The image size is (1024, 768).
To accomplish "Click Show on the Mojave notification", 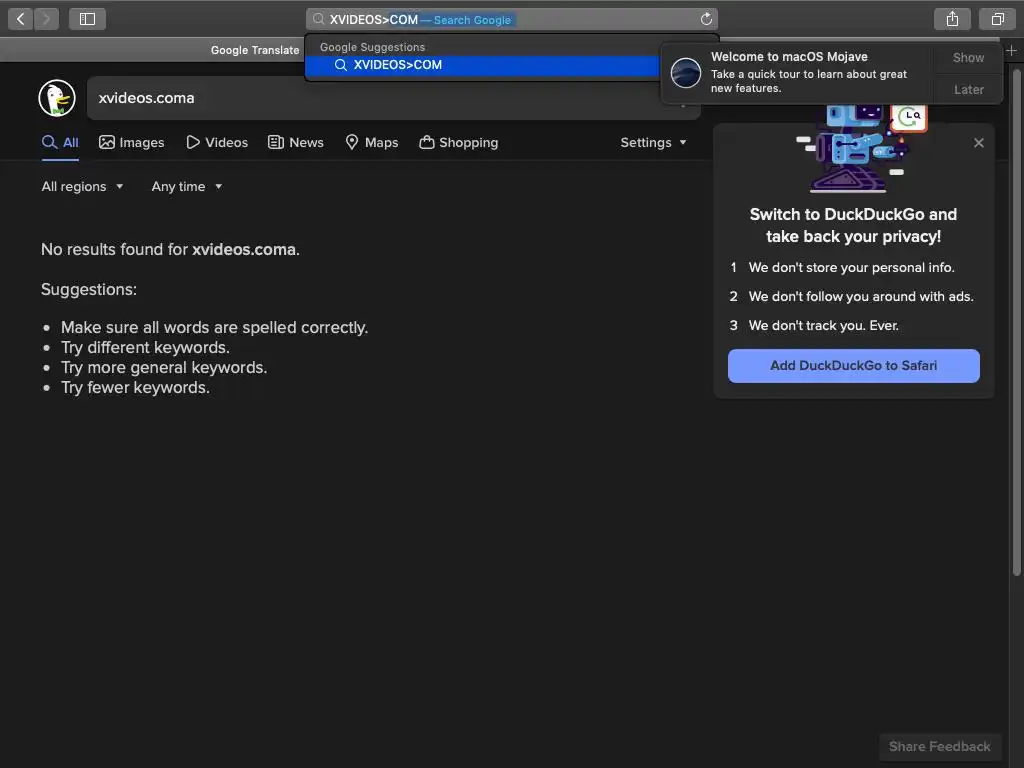I will click(x=968, y=57).
